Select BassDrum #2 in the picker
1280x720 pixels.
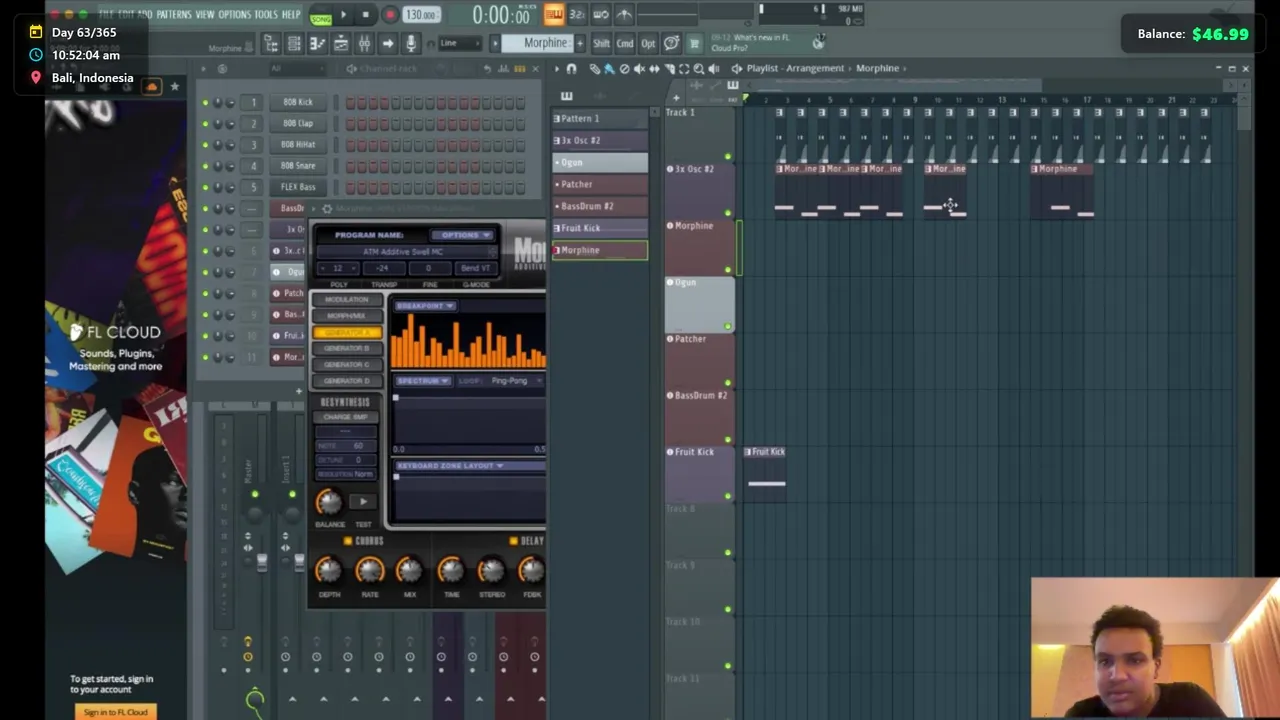point(600,206)
